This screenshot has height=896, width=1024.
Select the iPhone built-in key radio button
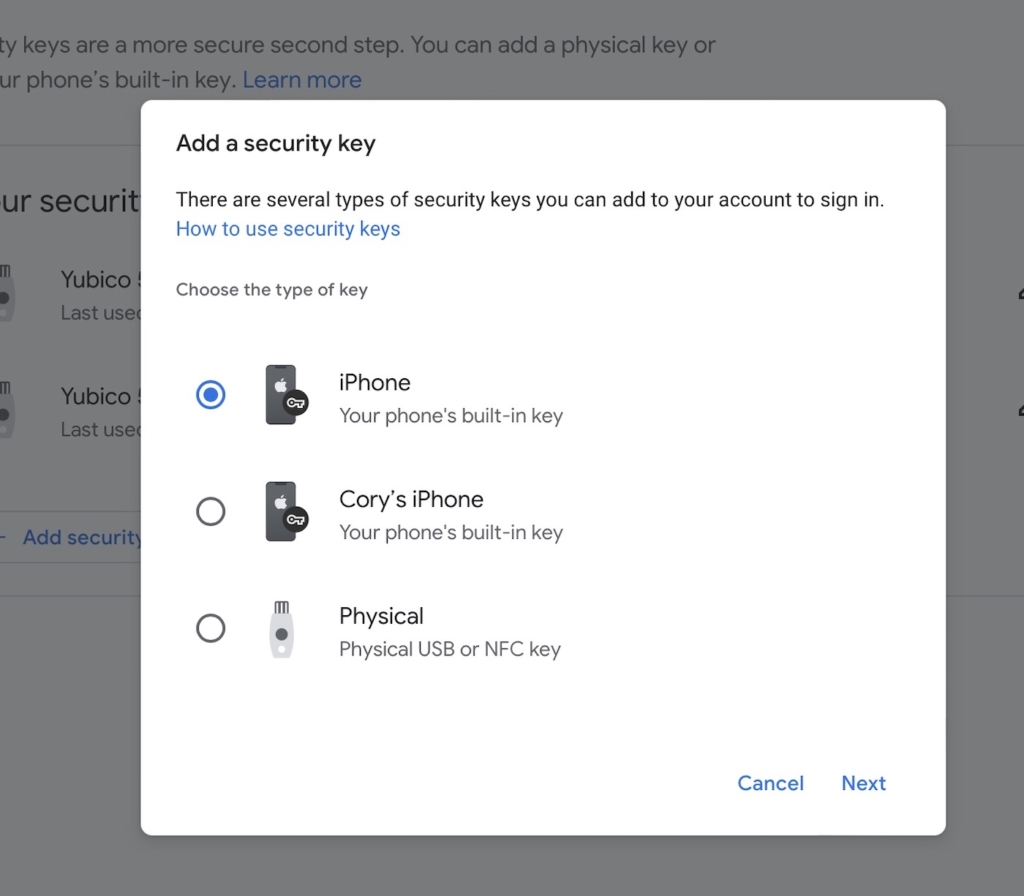tap(211, 394)
